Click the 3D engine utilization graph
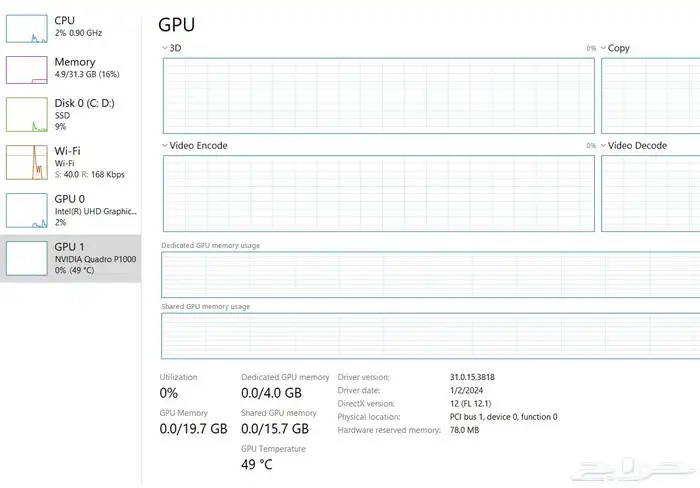The image size is (700, 488). (x=378, y=96)
